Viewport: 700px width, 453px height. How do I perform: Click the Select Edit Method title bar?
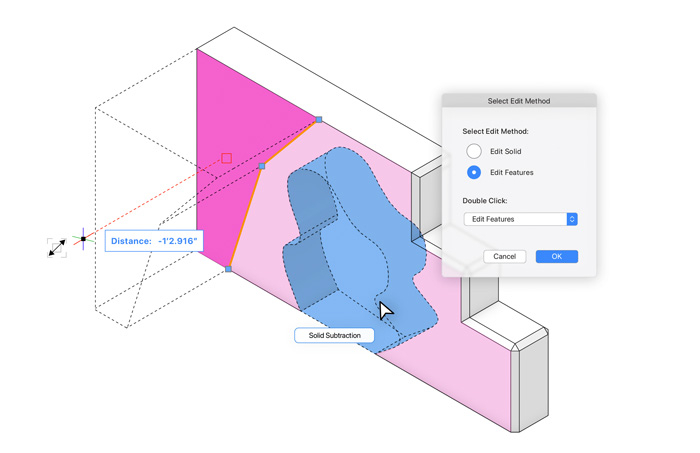coord(518,101)
